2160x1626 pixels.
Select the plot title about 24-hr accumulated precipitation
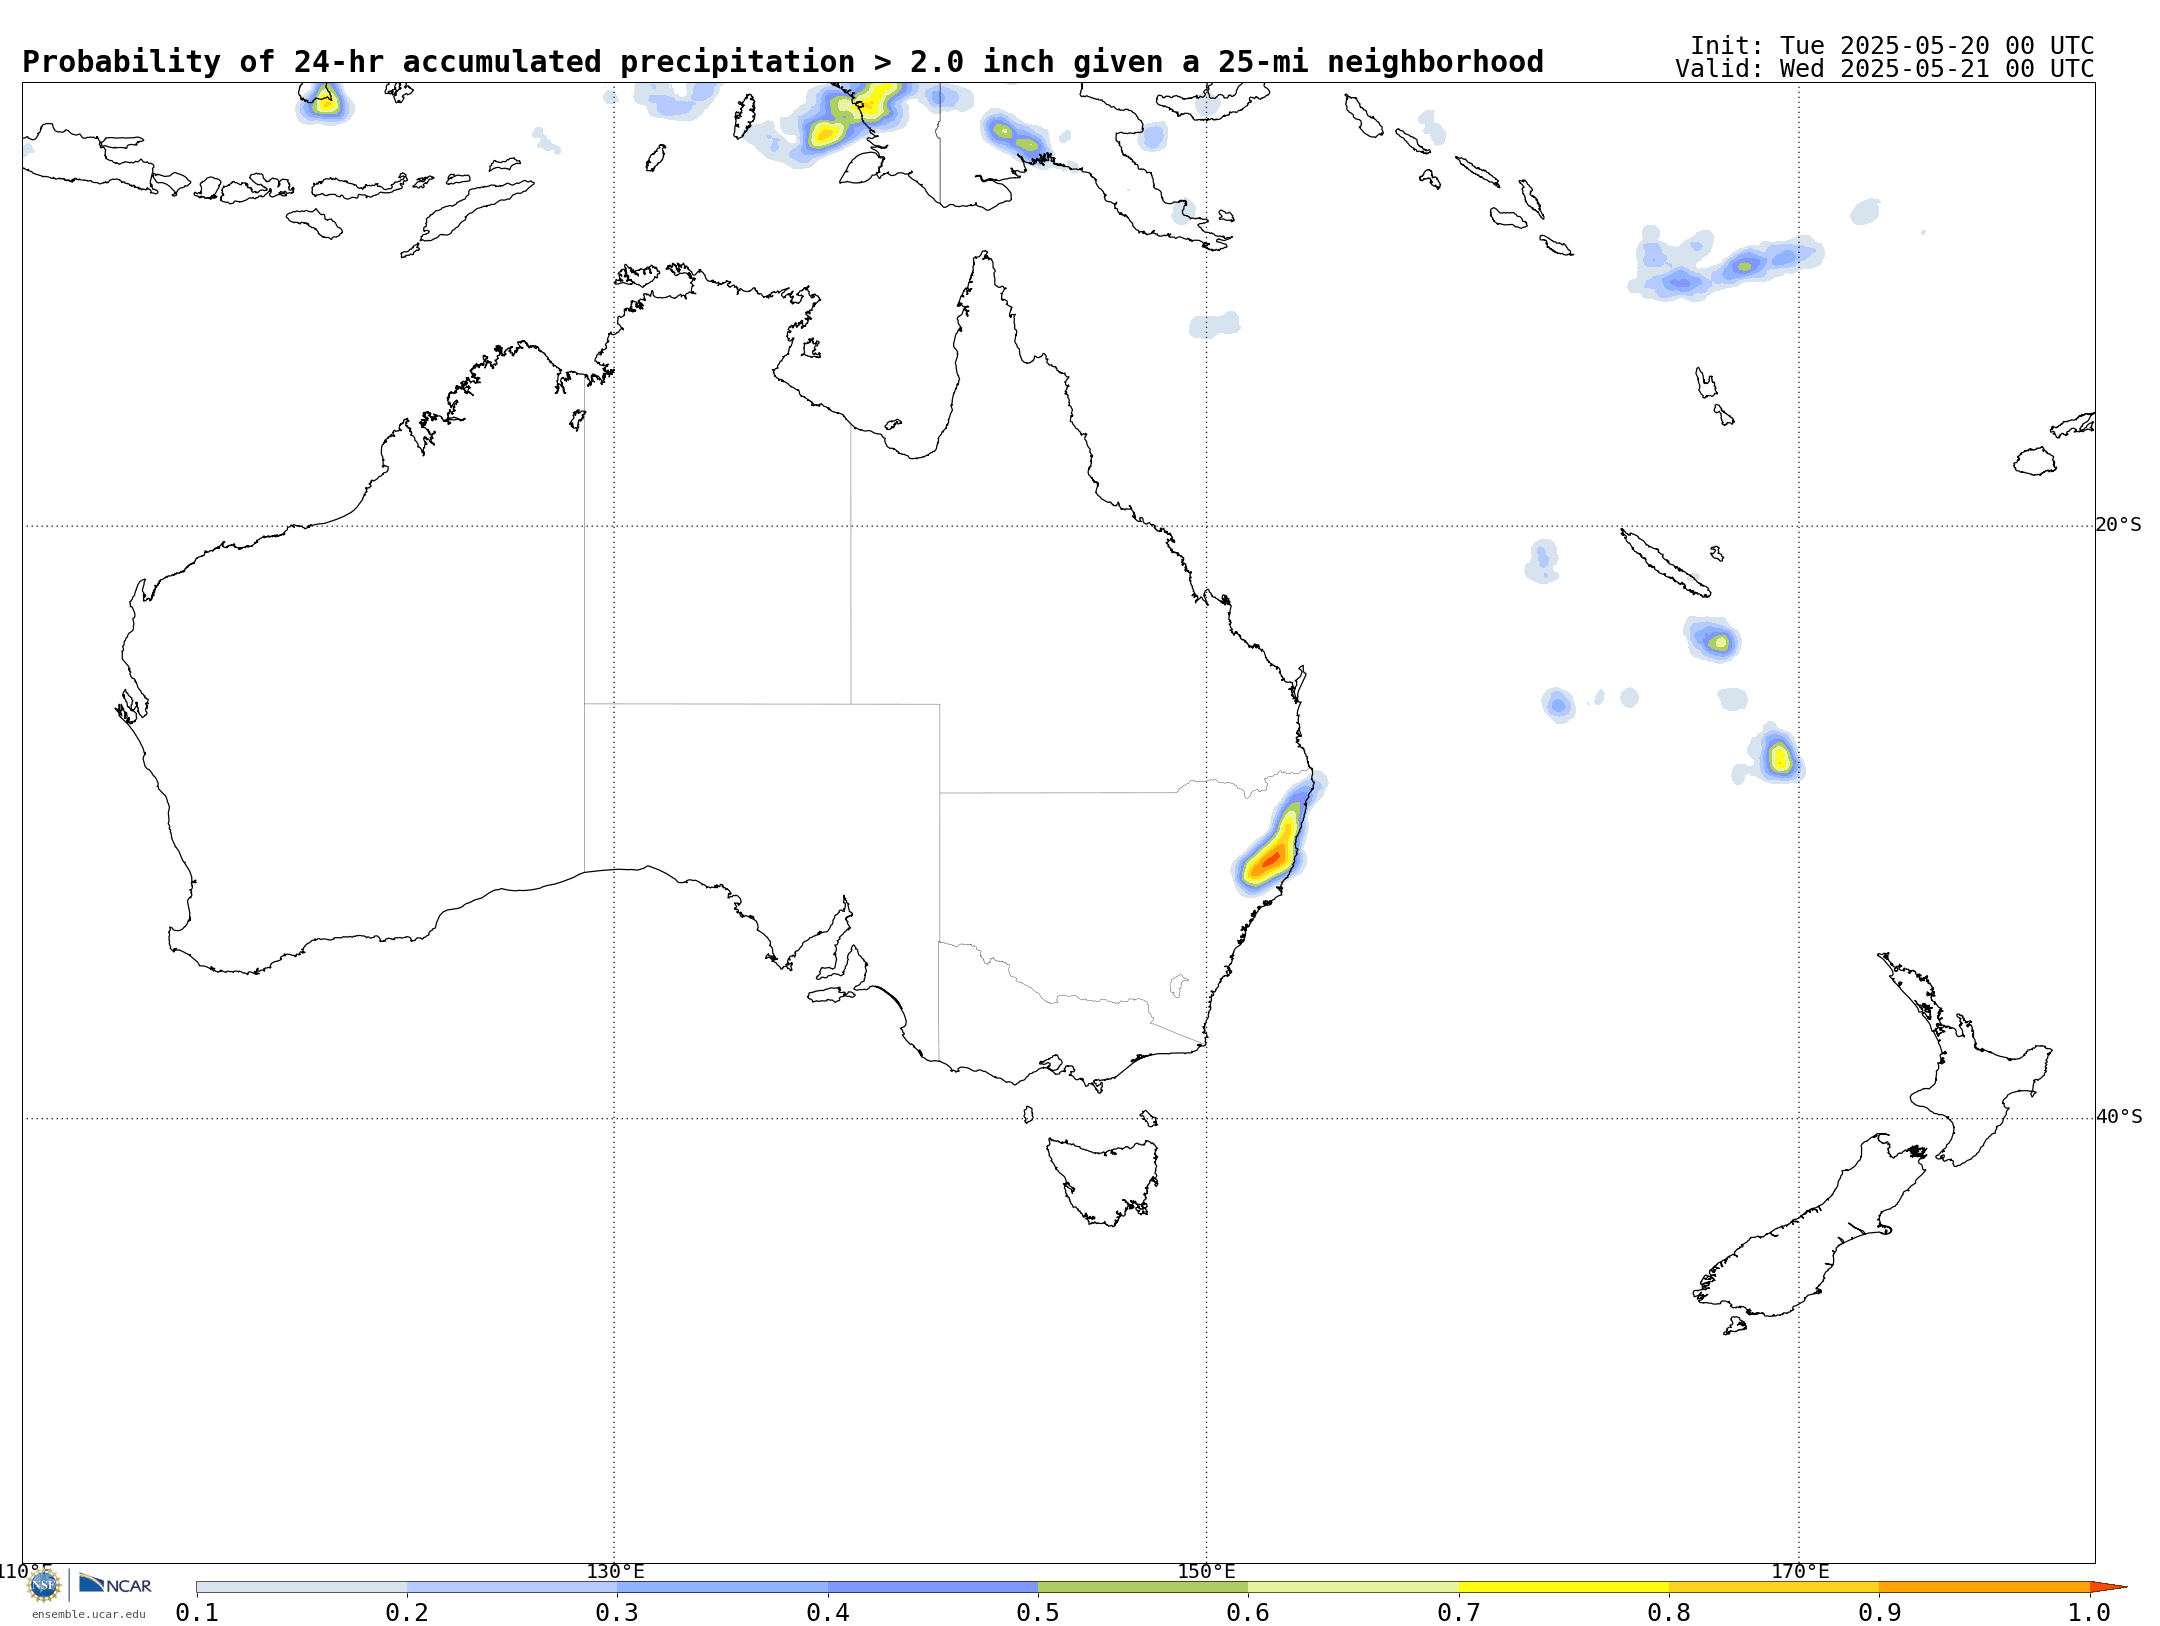pos(783,62)
